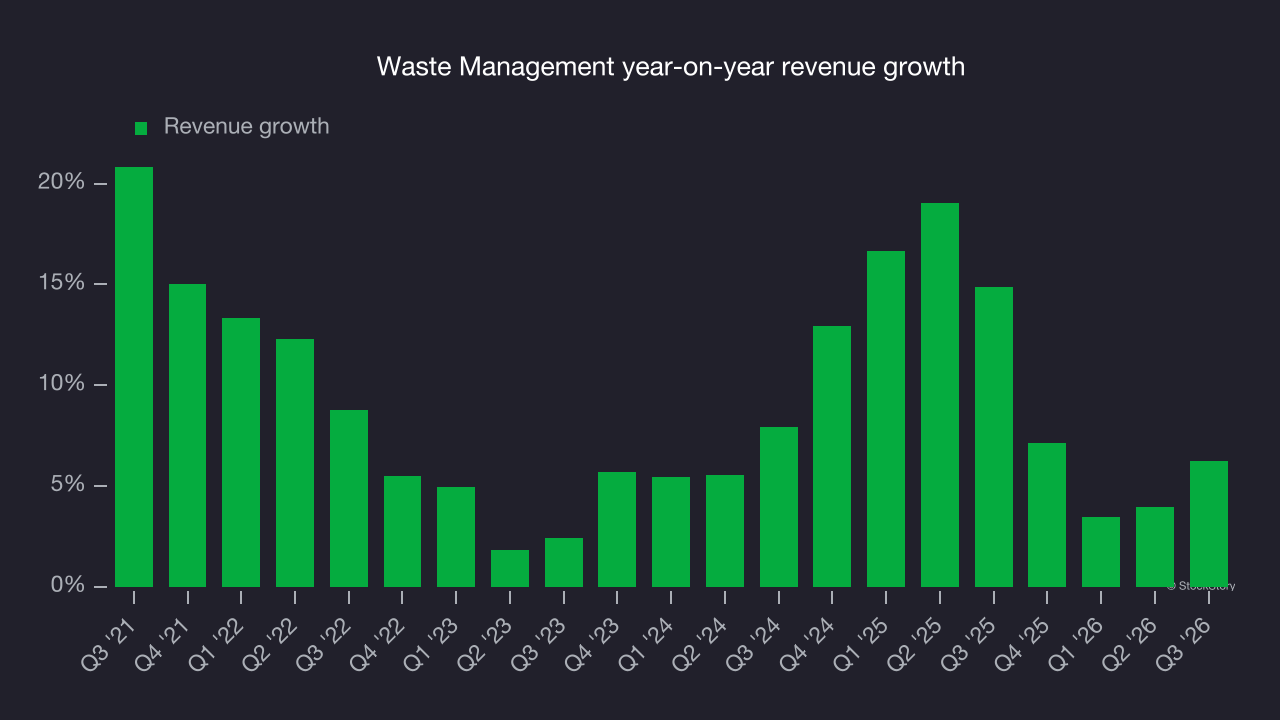
Task: Select the Q3 '23 bar
Action: pyautogui.click(x=564, y=562)
